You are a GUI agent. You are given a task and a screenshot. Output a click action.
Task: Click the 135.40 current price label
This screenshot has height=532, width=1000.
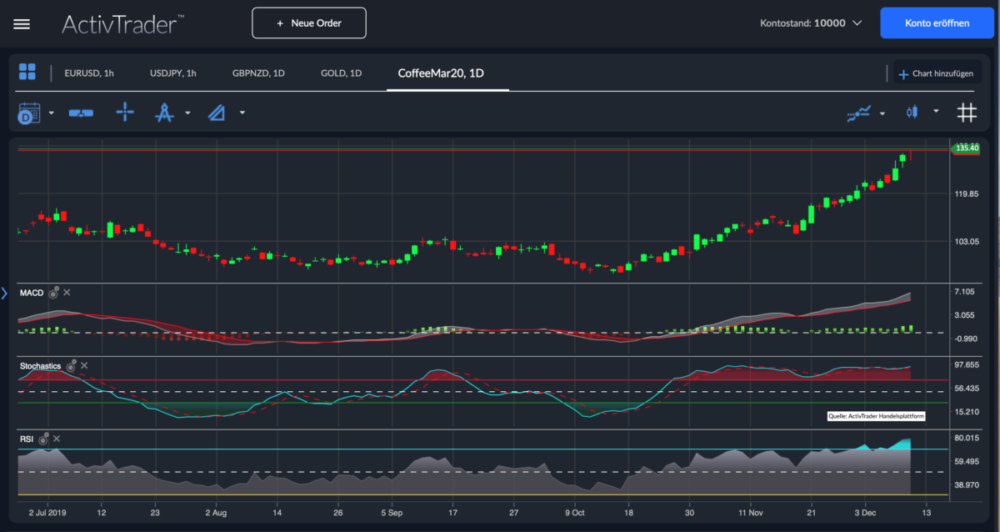pyautogui.click(x=966, y=148)
